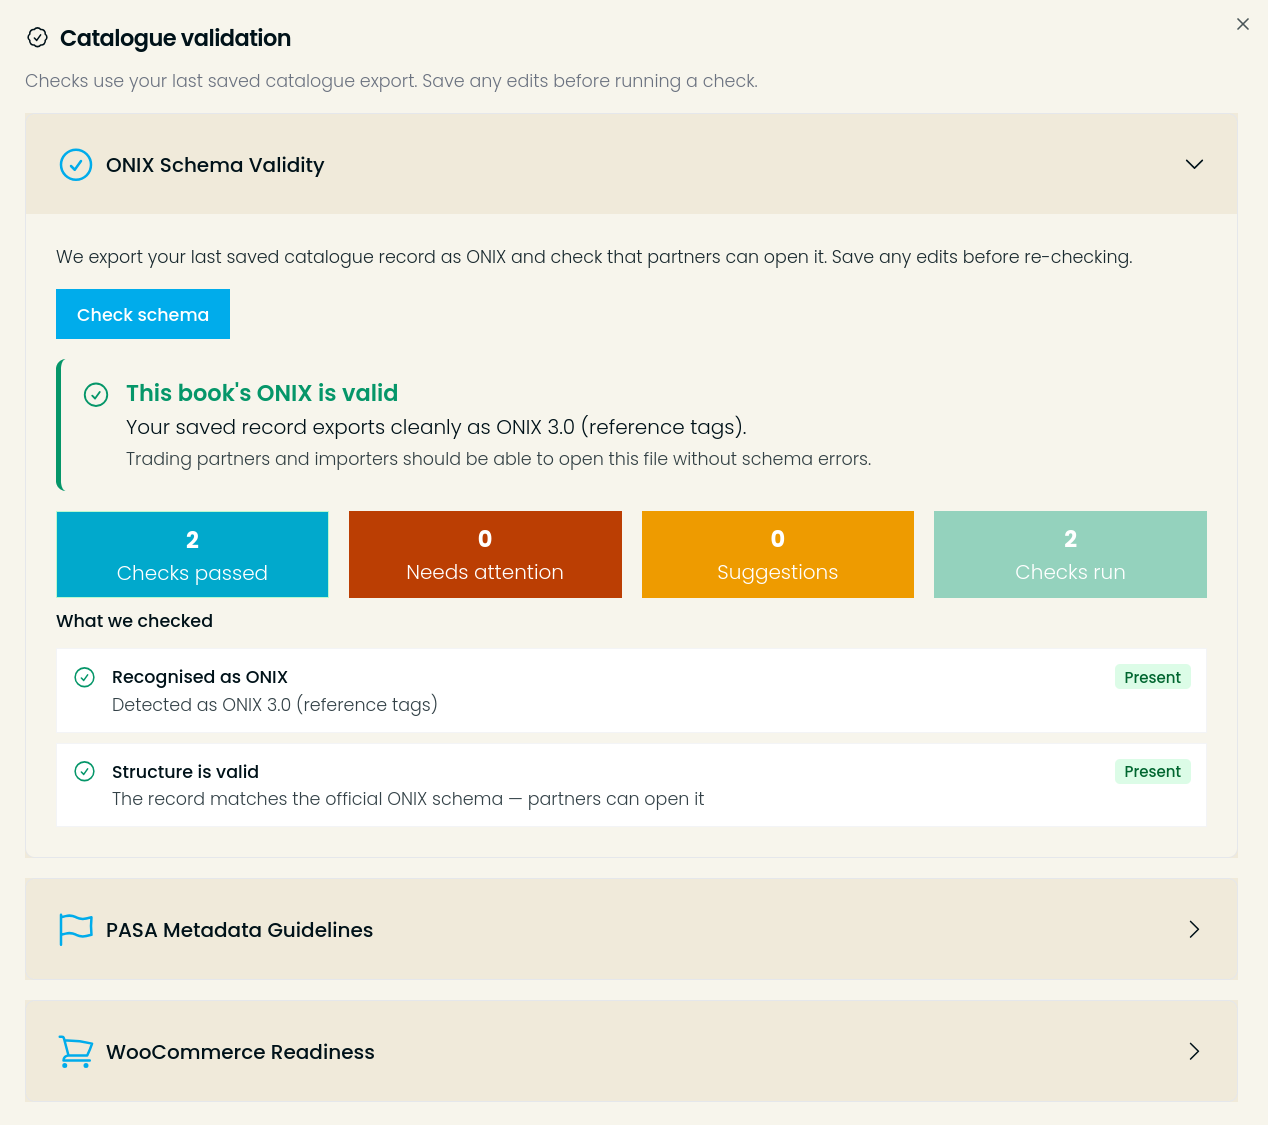The width and height of the screenshot is (1268, 1125).
Task: Close the Catalogue validation dialog
Action: coord(1243,24)
